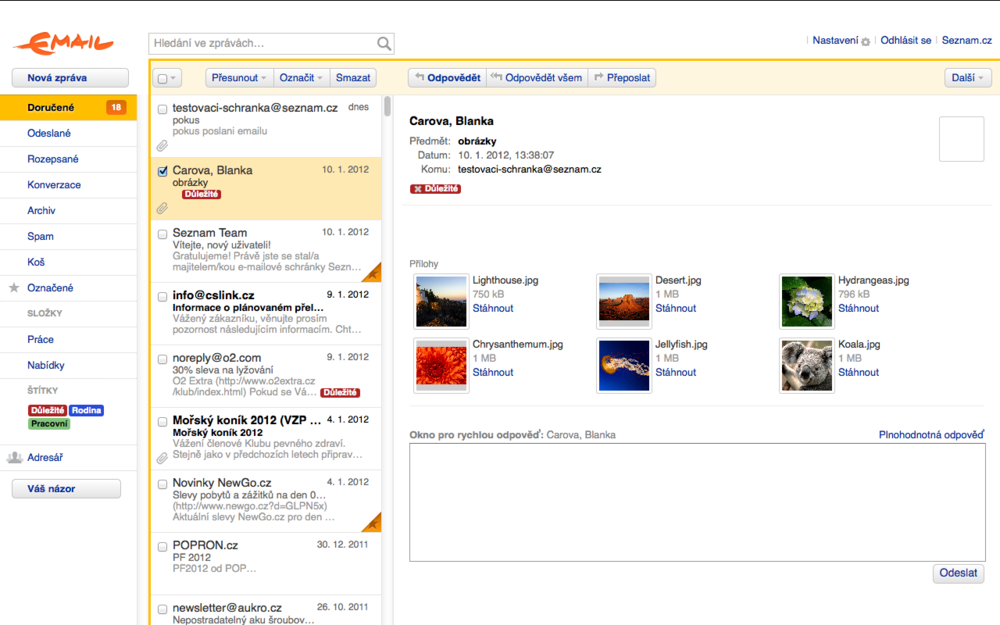Open the Lighthouse.jpg thumbnail
This screenshot has height=625, width=1000.
pyautogui.click(x=441, y=302)
